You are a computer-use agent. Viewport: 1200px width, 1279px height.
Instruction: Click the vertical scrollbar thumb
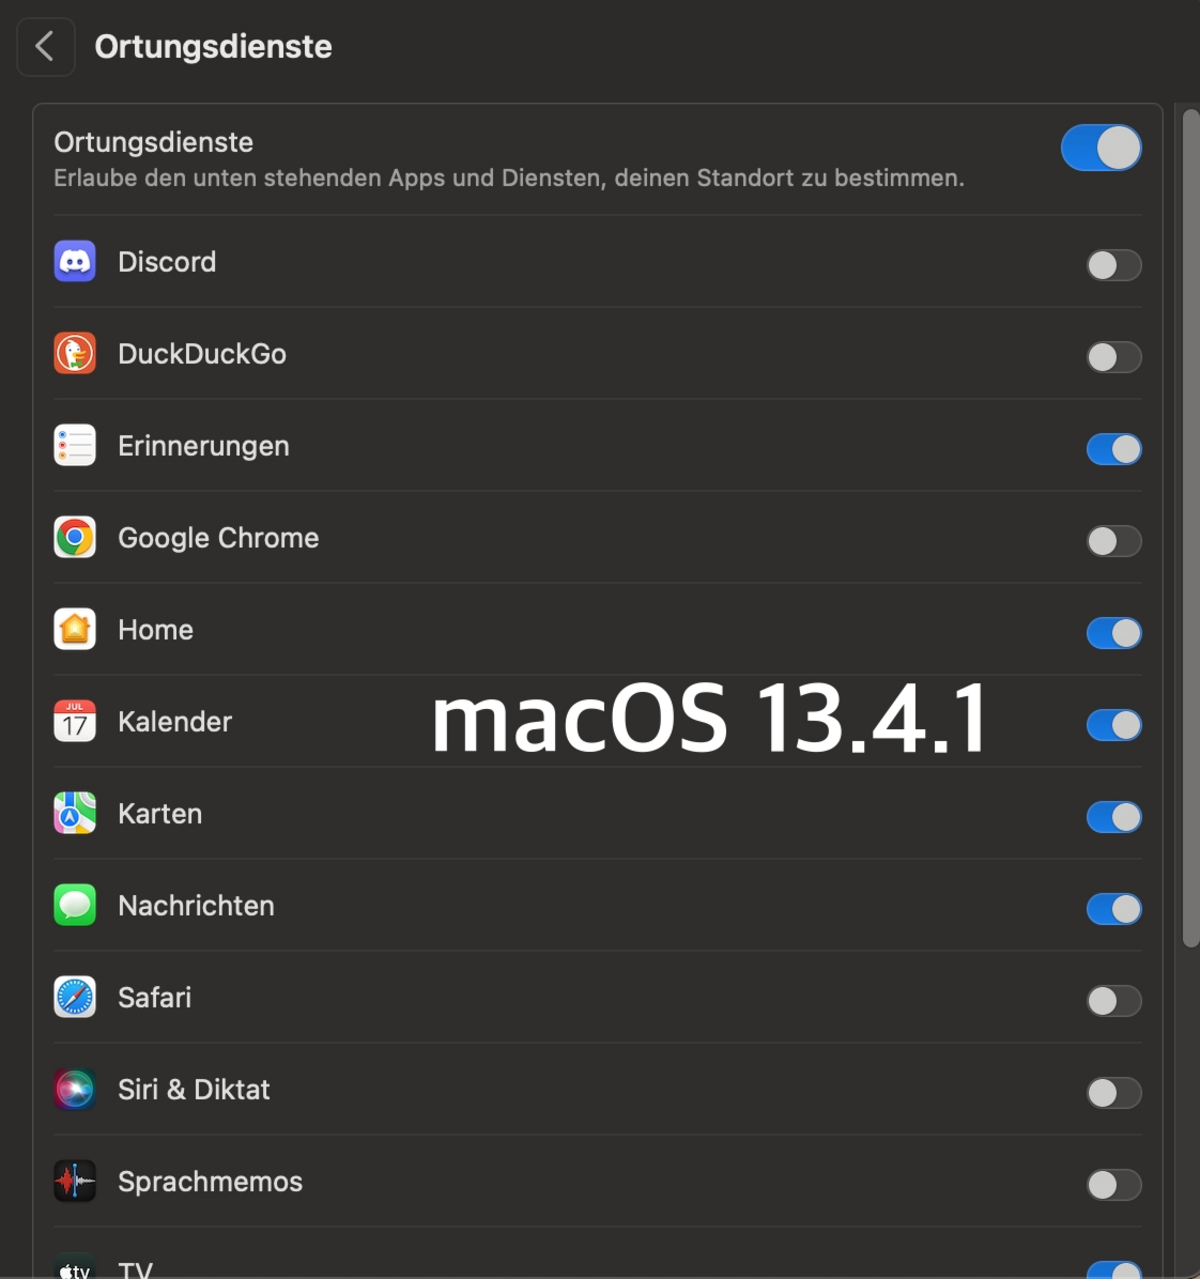1190,527
